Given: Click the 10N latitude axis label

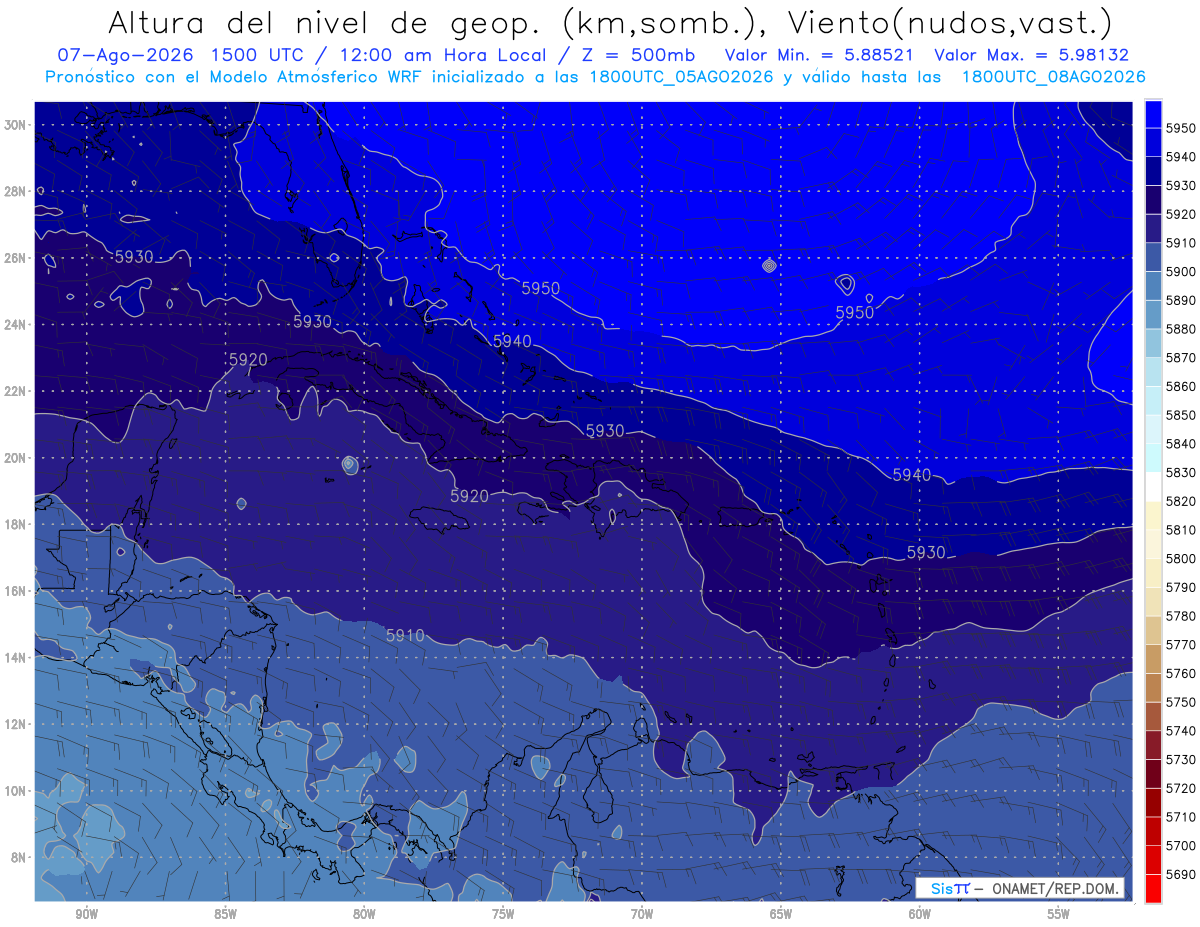Looking at the screenshot, I should pyautogui.click(x=14, y=790).
